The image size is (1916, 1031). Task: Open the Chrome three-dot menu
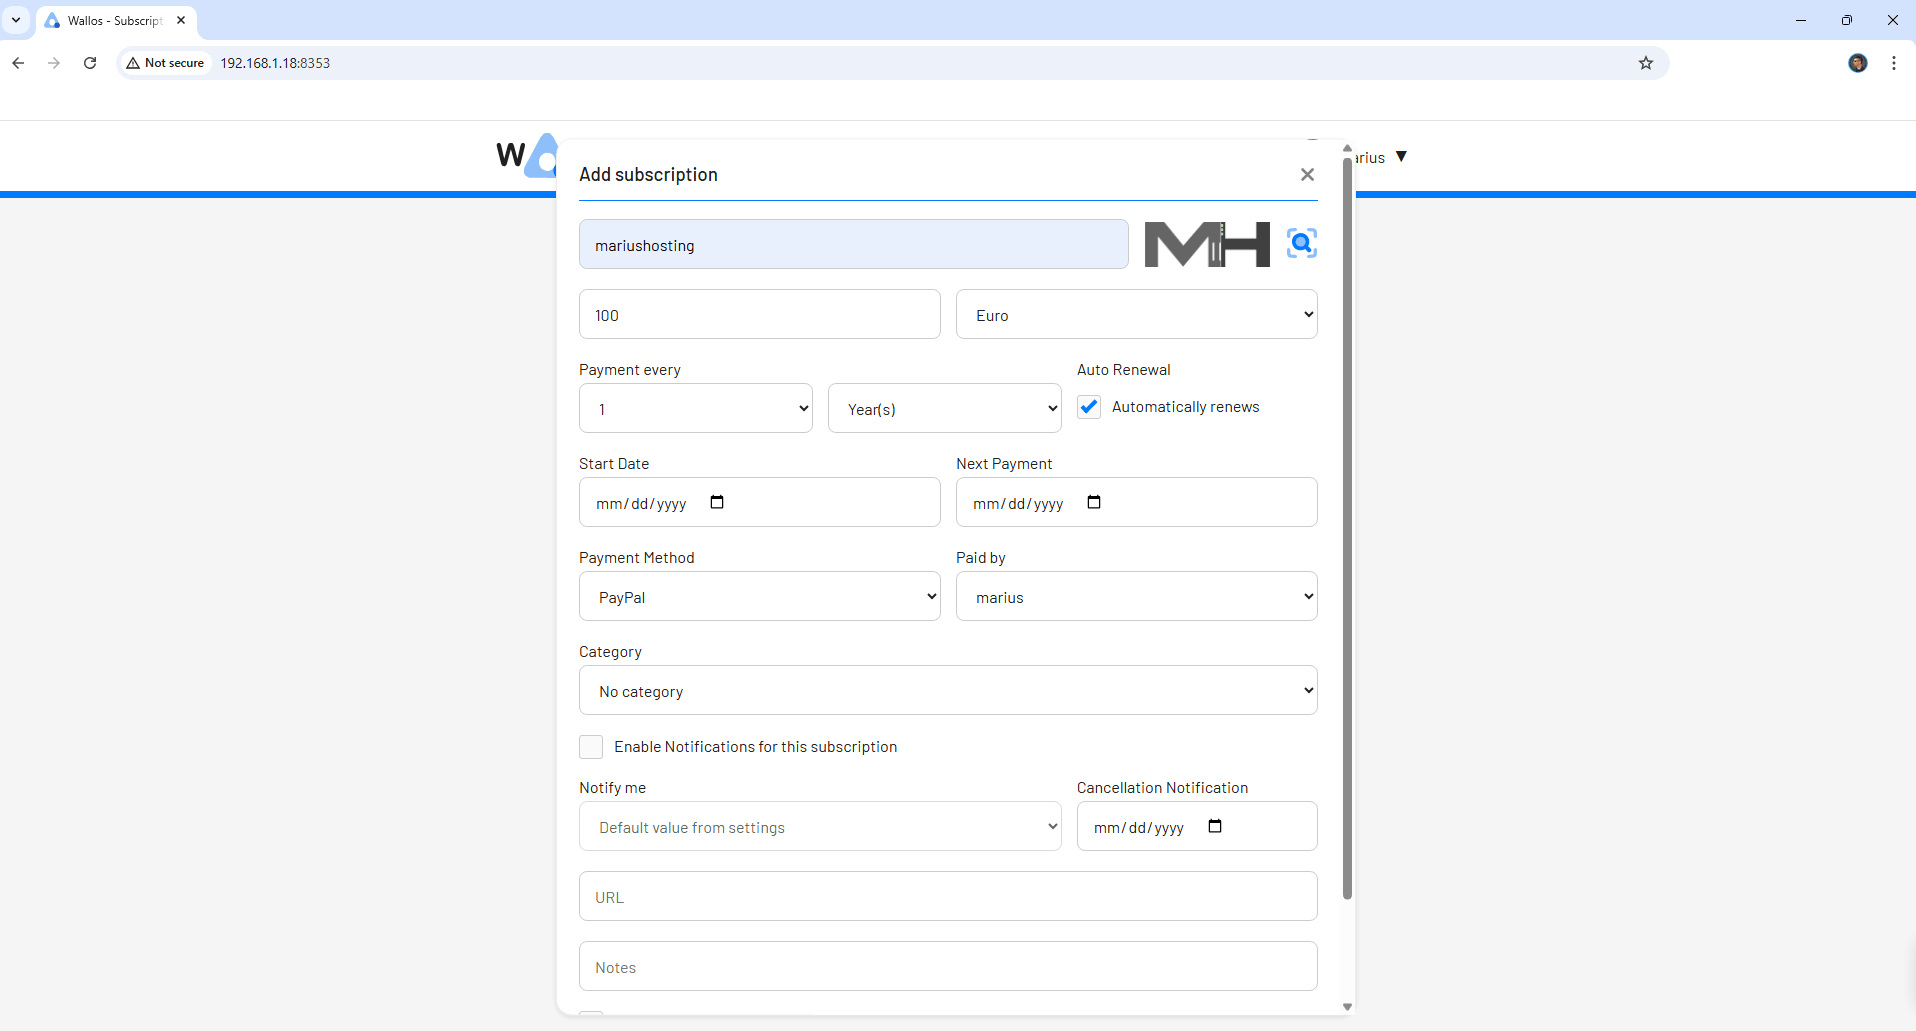tap(1894, 63)
